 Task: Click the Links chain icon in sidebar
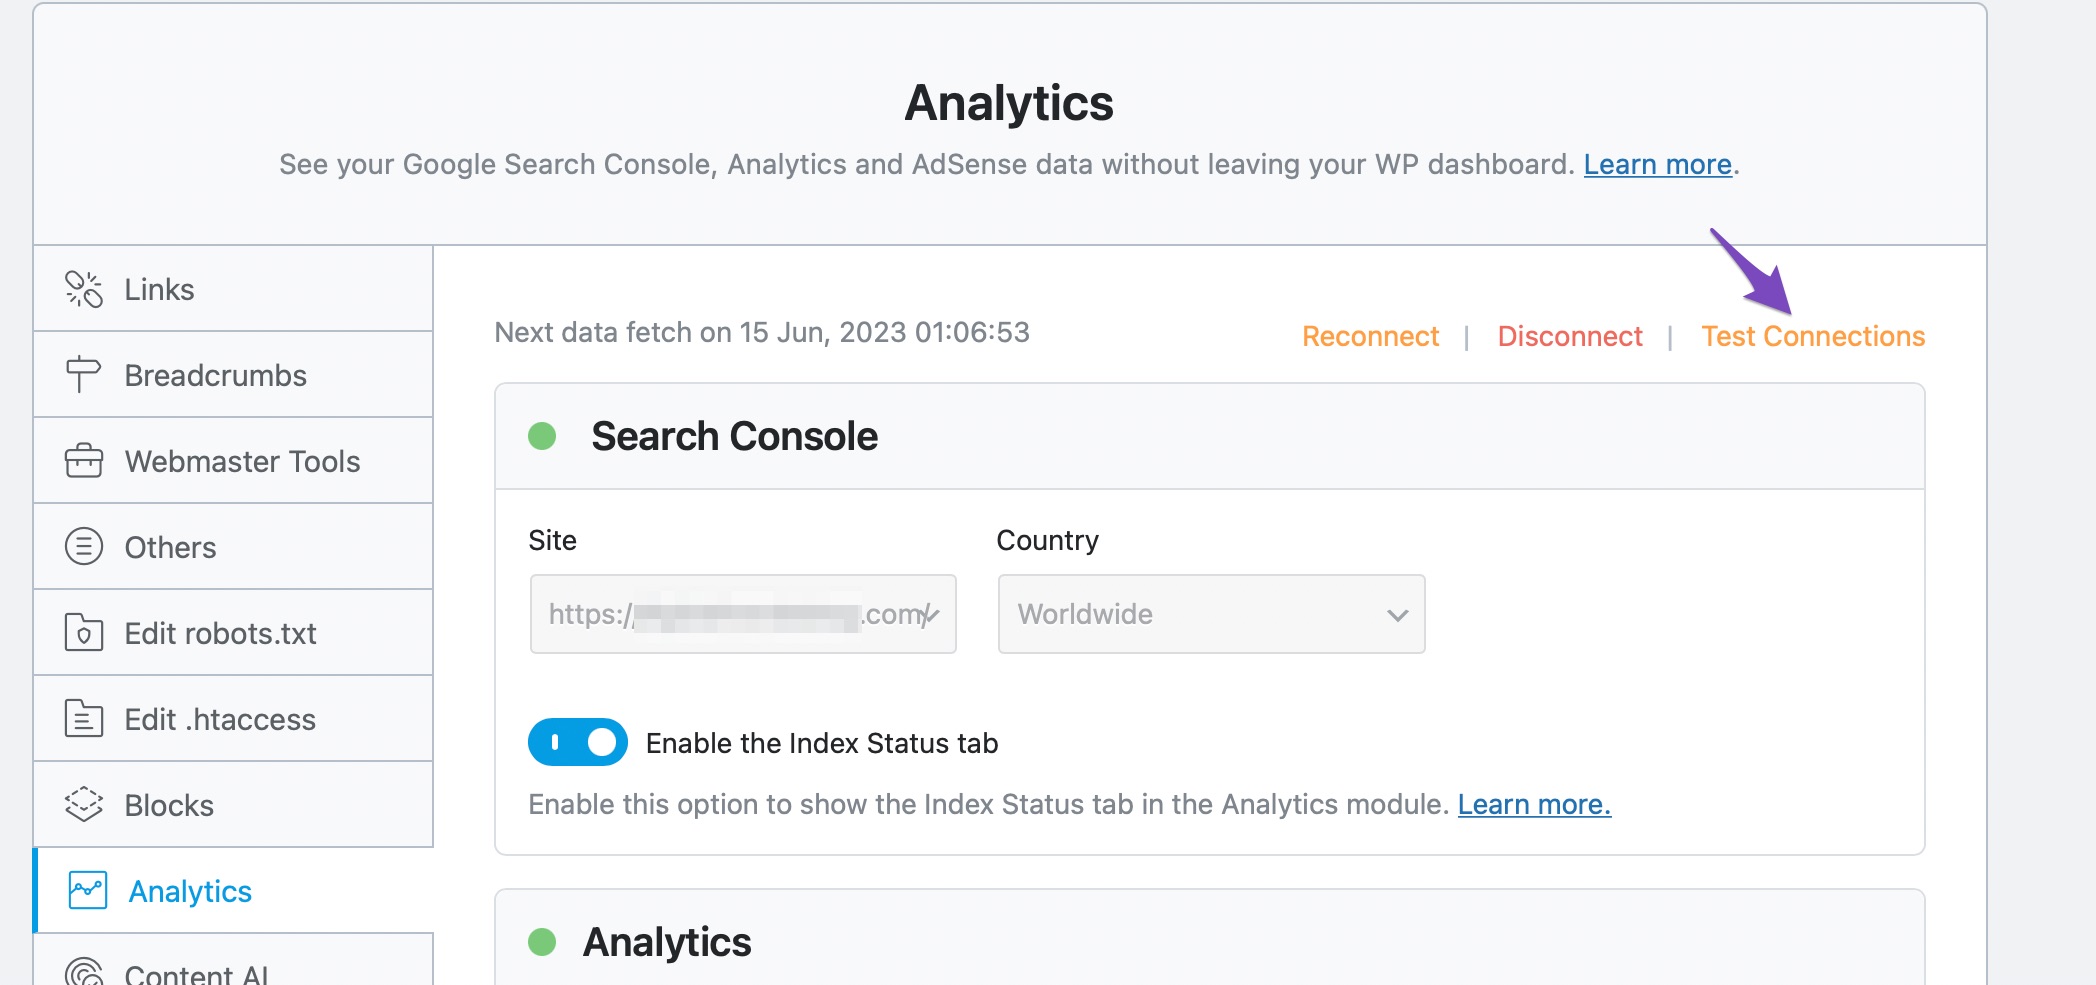pyautogui.click(x=84, y=289)
